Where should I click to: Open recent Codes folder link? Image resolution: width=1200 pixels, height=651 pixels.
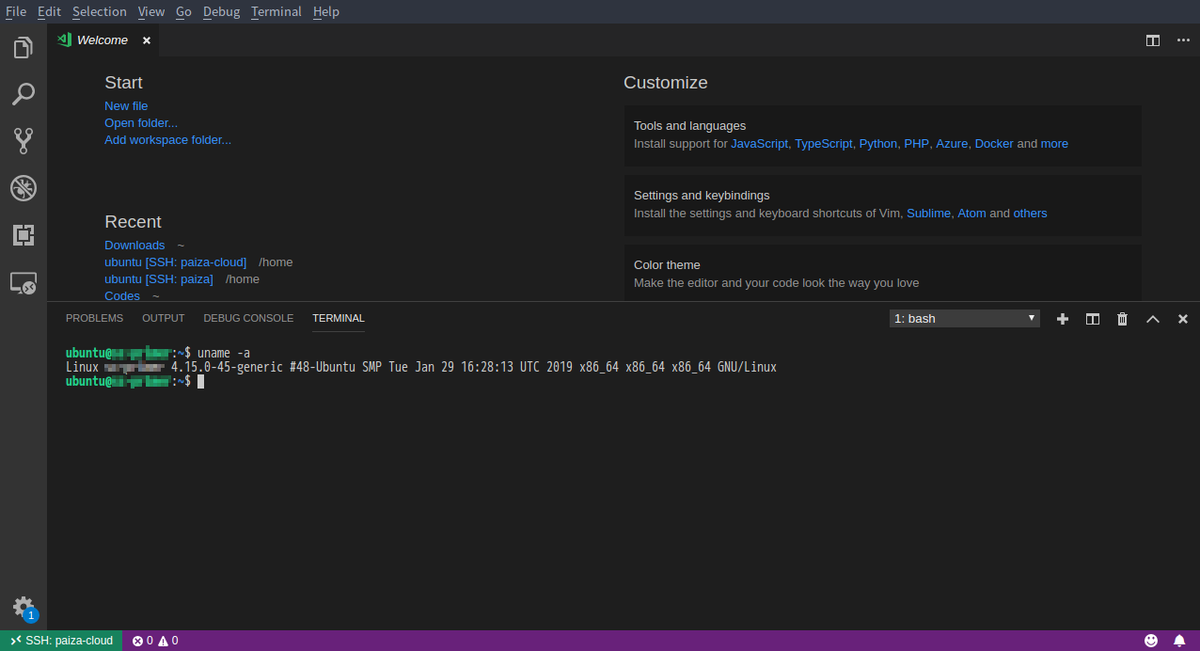tap(122, 296)
